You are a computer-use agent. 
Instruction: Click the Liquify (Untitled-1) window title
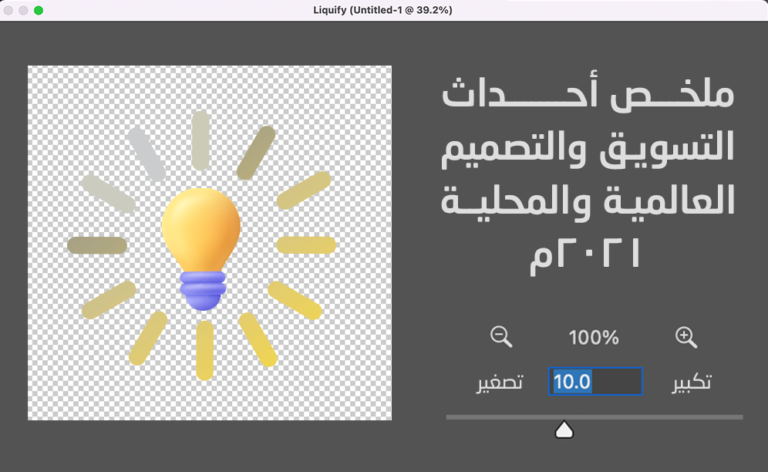[x=383, y=10]
